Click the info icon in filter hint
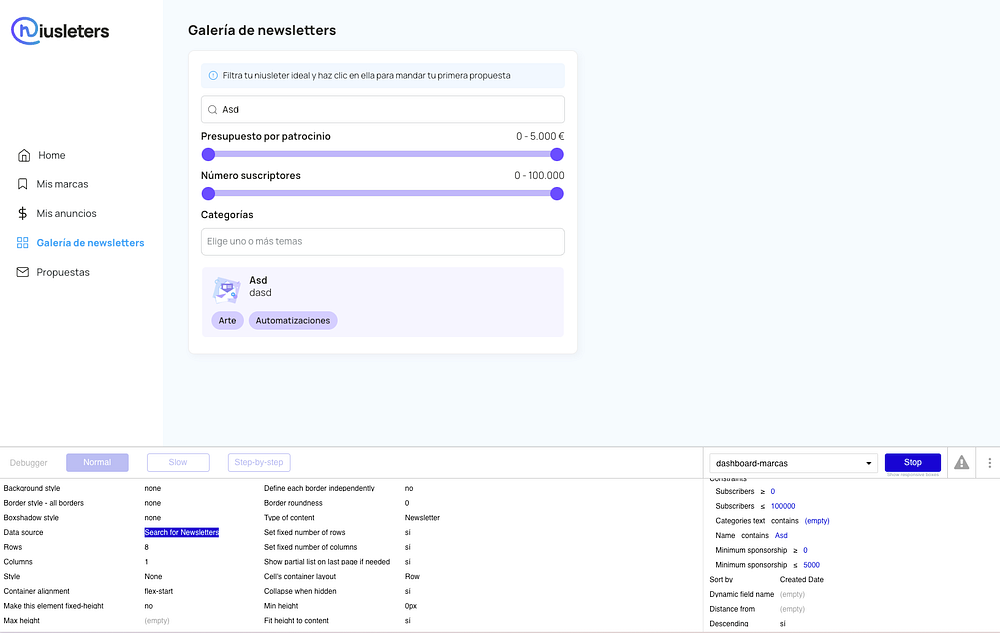1000x633 pixels. coord(213,76)
